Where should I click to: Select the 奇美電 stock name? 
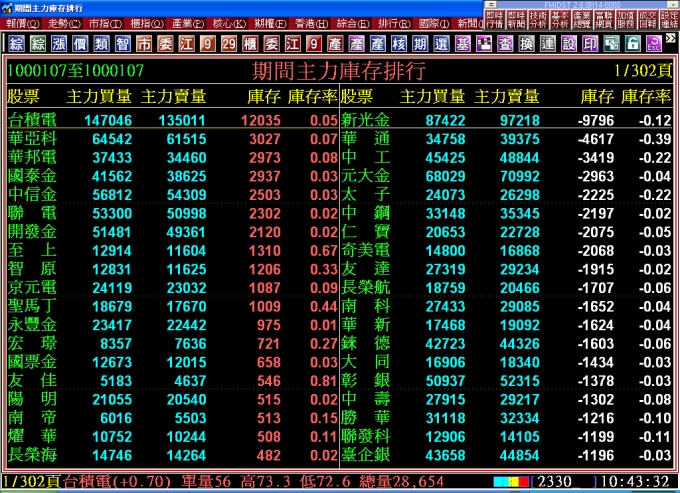[x=366, y=250]
